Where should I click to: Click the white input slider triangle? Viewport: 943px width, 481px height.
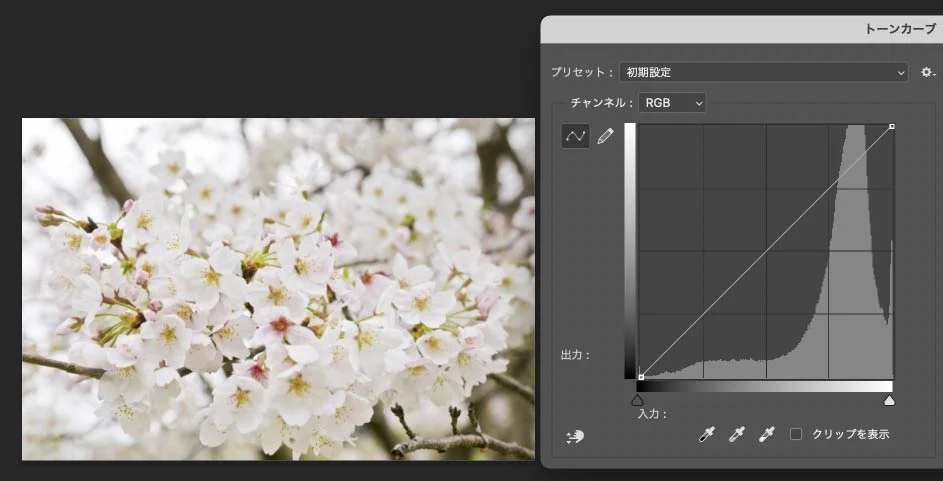coord(889,400)
